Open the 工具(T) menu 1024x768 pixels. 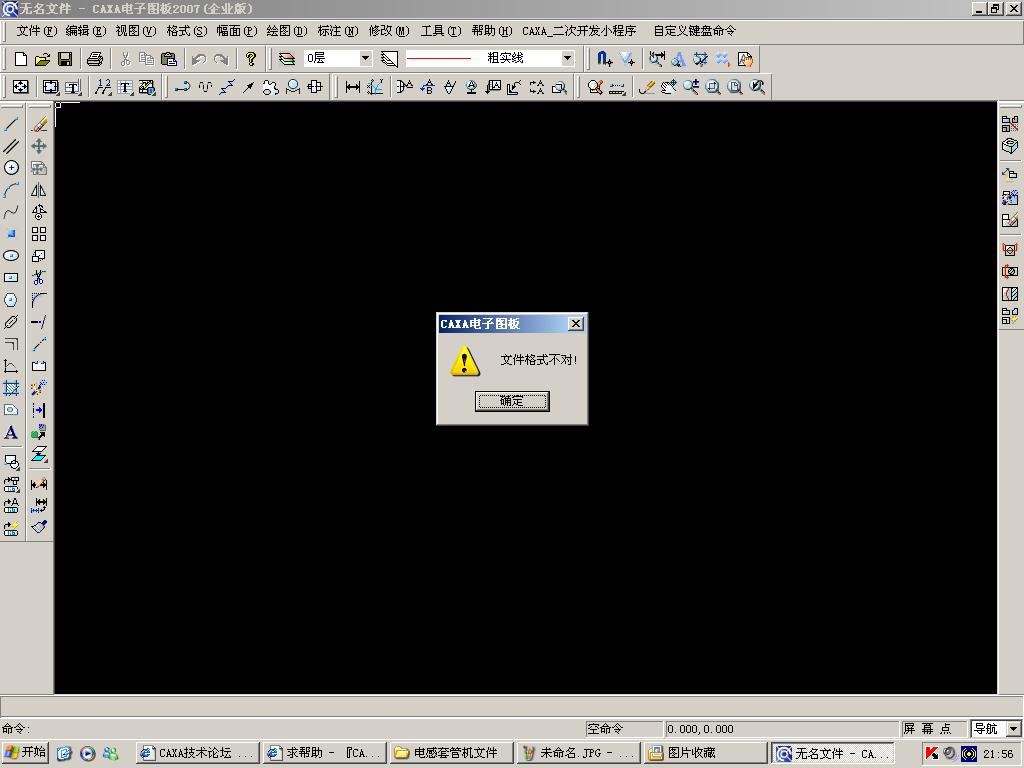click(x=441, y=31)
